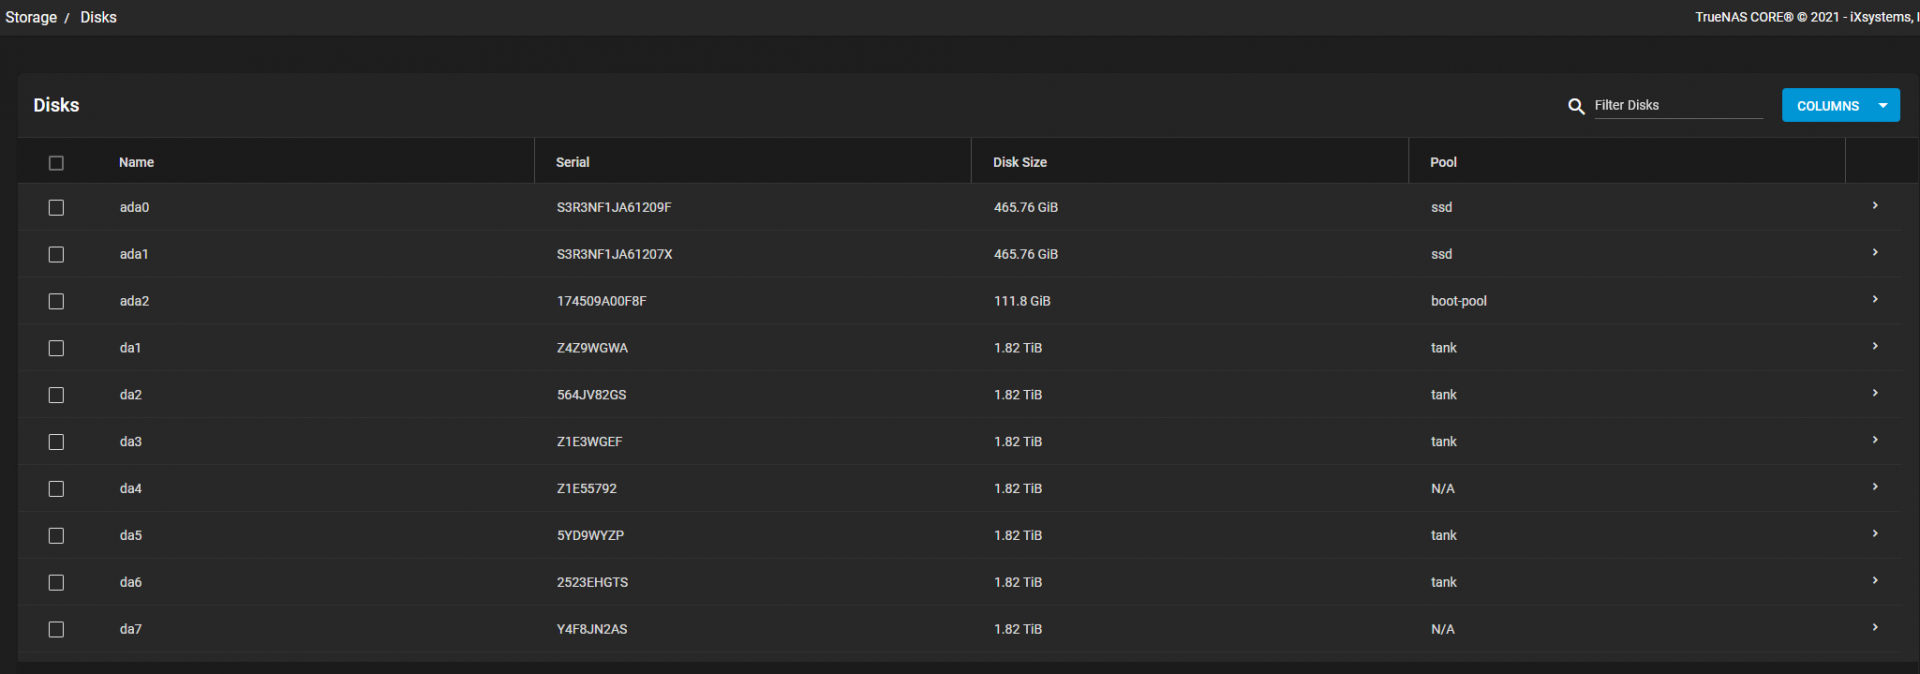Image resolution: width=1920 pixels, height=674 pixels.
Task: Check the ada1 disk checkbox
Action: pos(56,255)
